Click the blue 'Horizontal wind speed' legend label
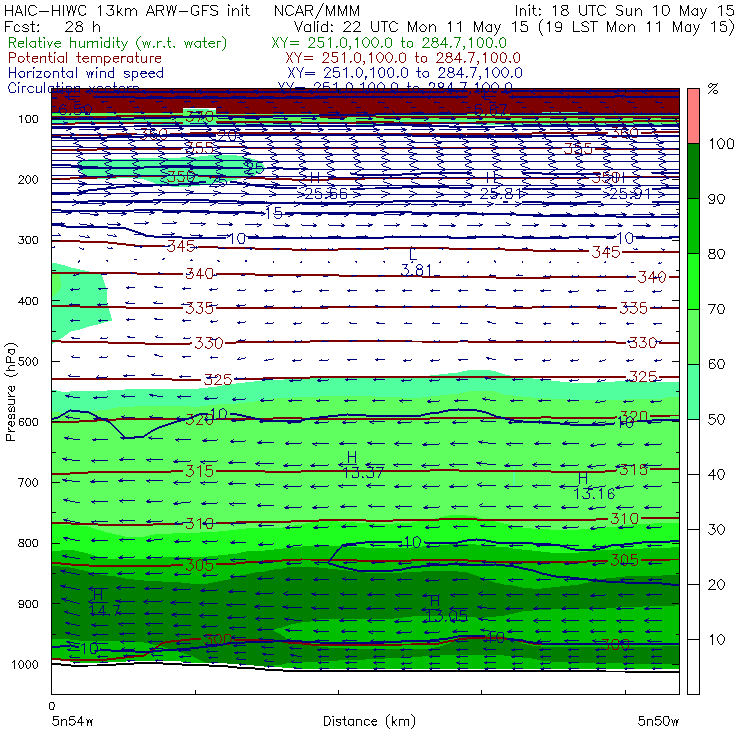740x740 pixels. click(86, 73)
